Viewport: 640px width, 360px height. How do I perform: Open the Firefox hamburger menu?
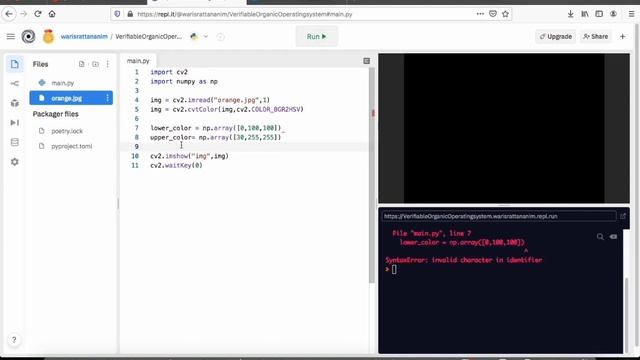(x=631, y=14)
